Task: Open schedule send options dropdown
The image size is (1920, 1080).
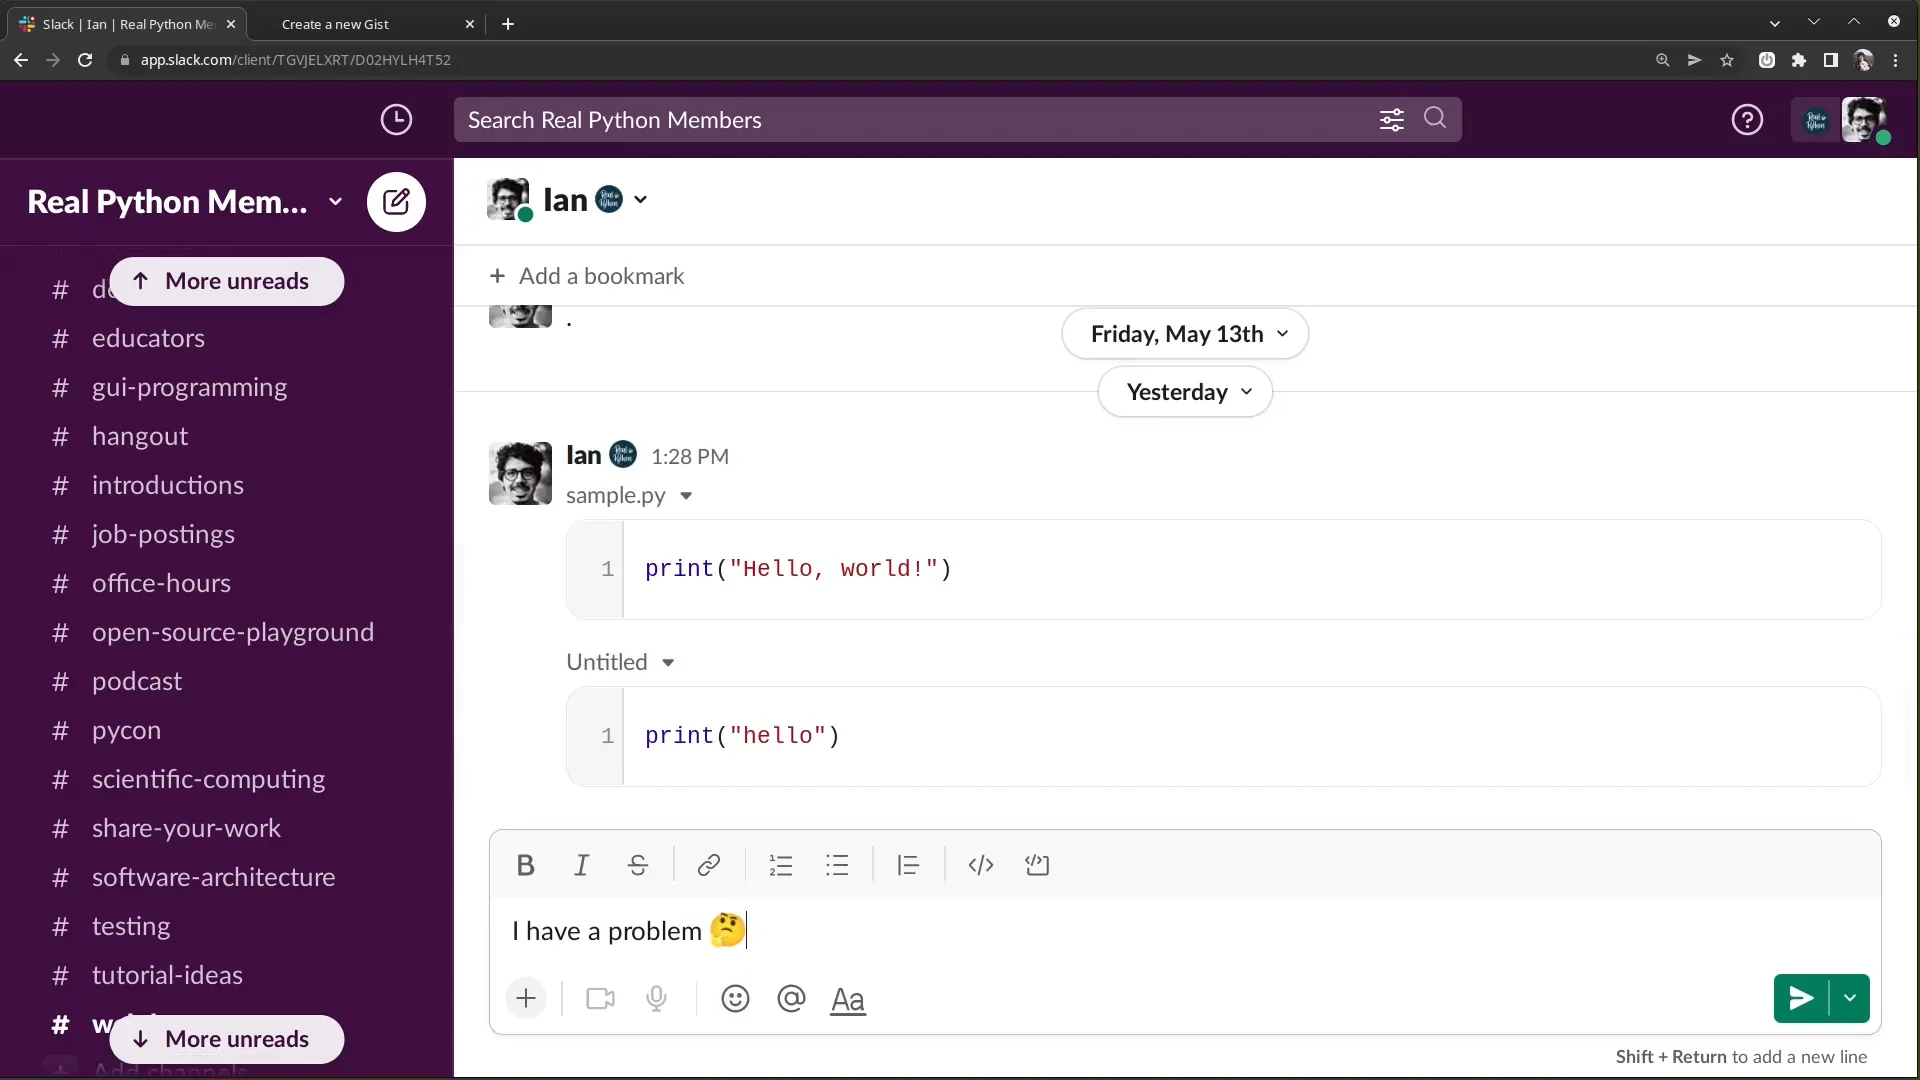Action: click(x=1850, y=998)
